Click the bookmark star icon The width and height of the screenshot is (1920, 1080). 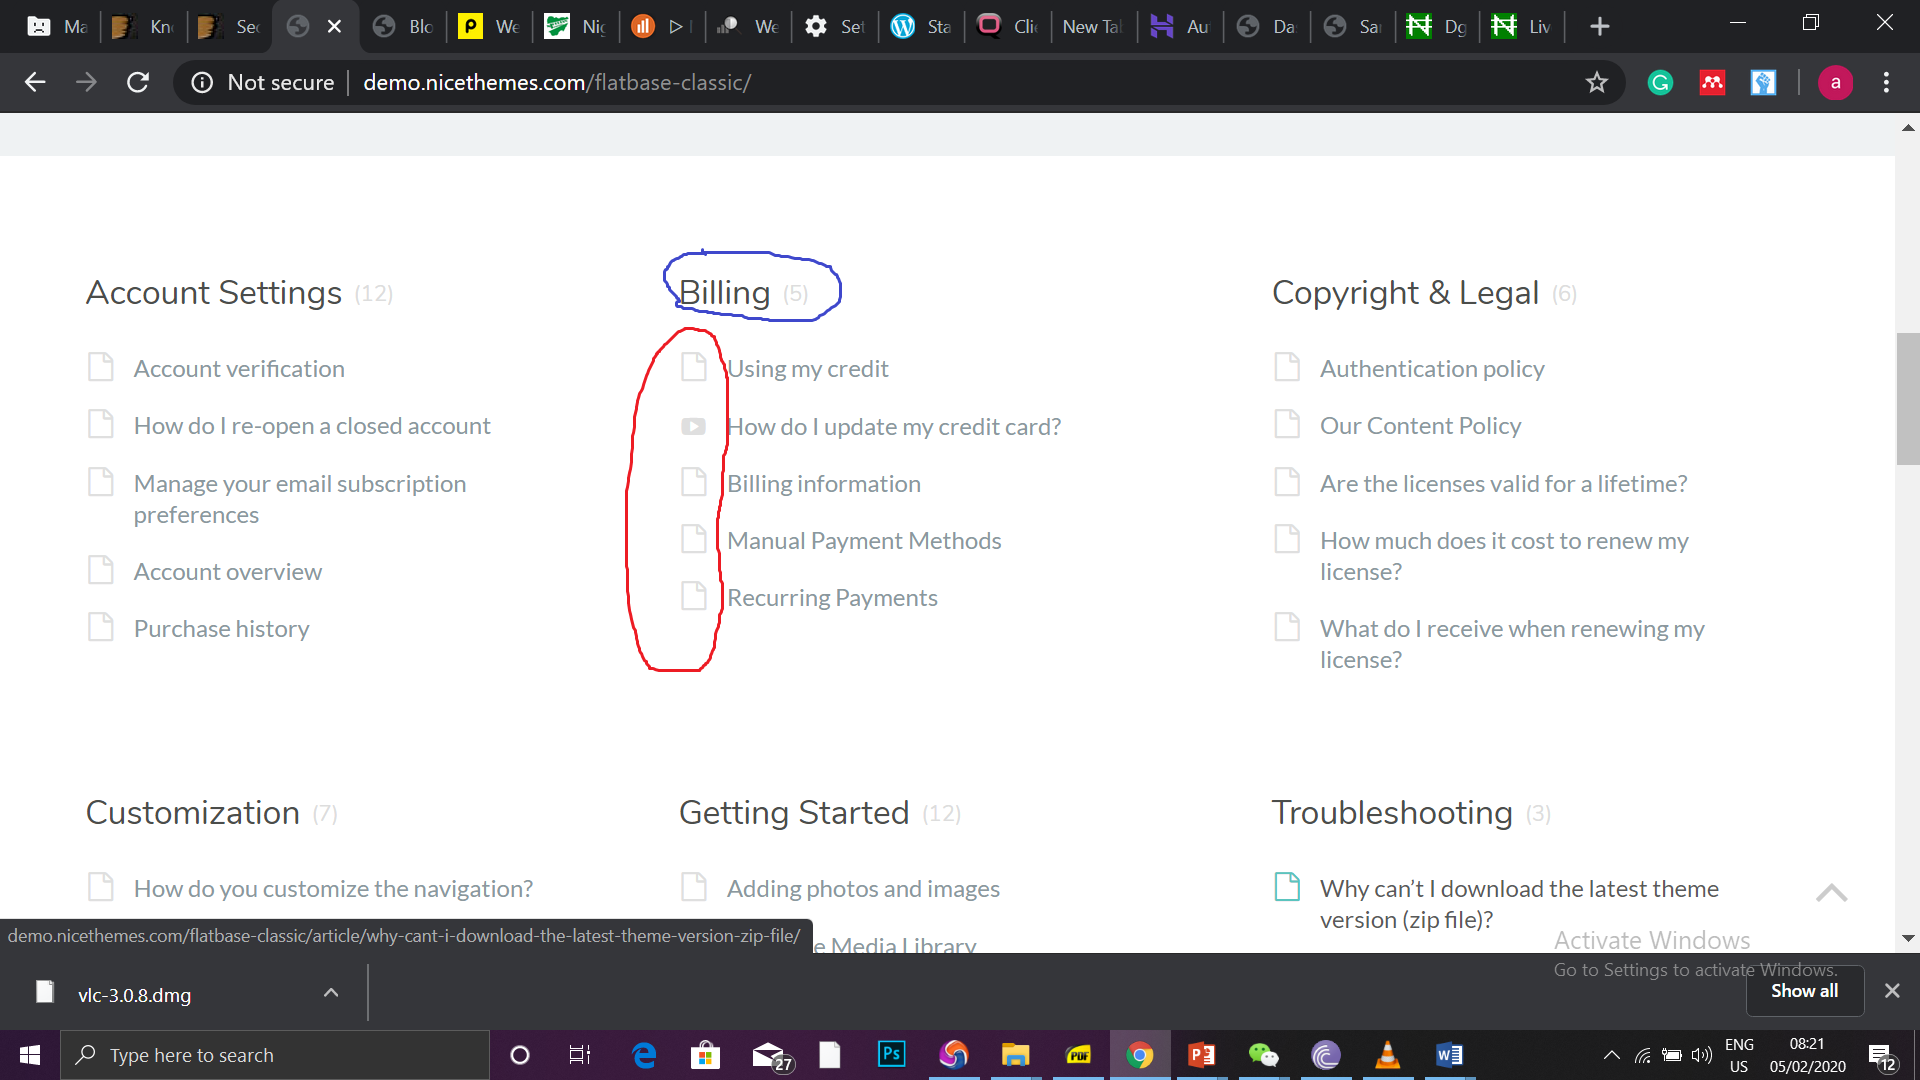click(1596, 82)
